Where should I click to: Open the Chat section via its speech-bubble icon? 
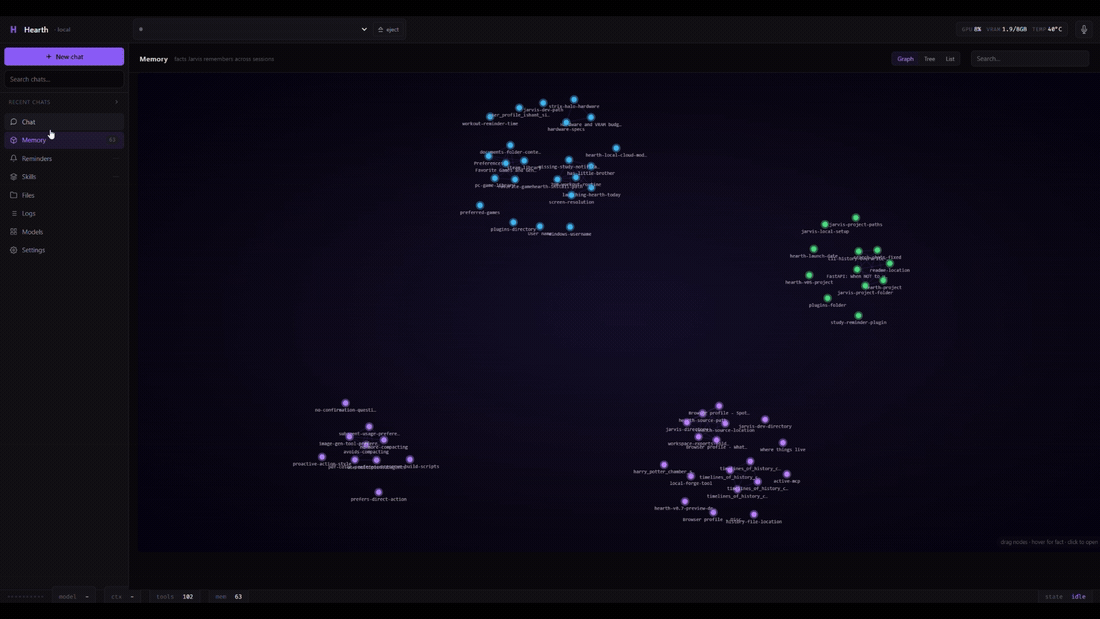(x=13, y=121)
